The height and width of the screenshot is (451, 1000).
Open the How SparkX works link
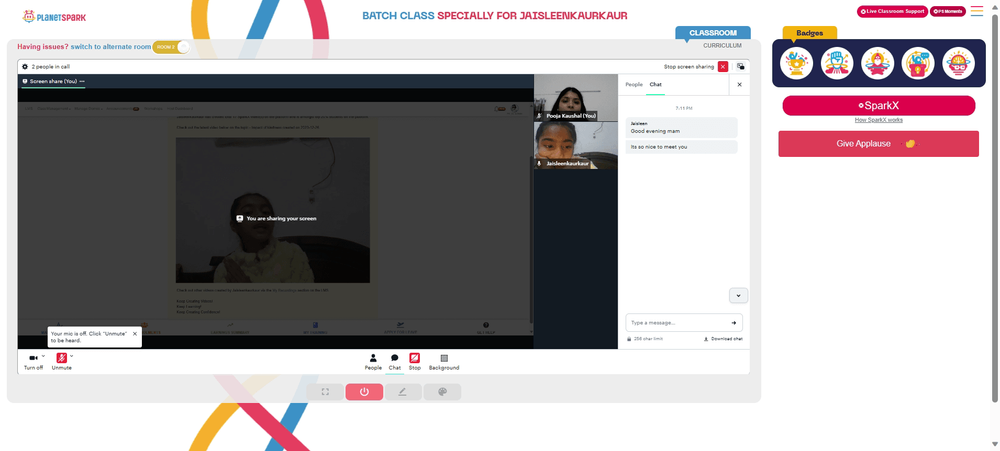pyautogui.click(x=878, y=120)
